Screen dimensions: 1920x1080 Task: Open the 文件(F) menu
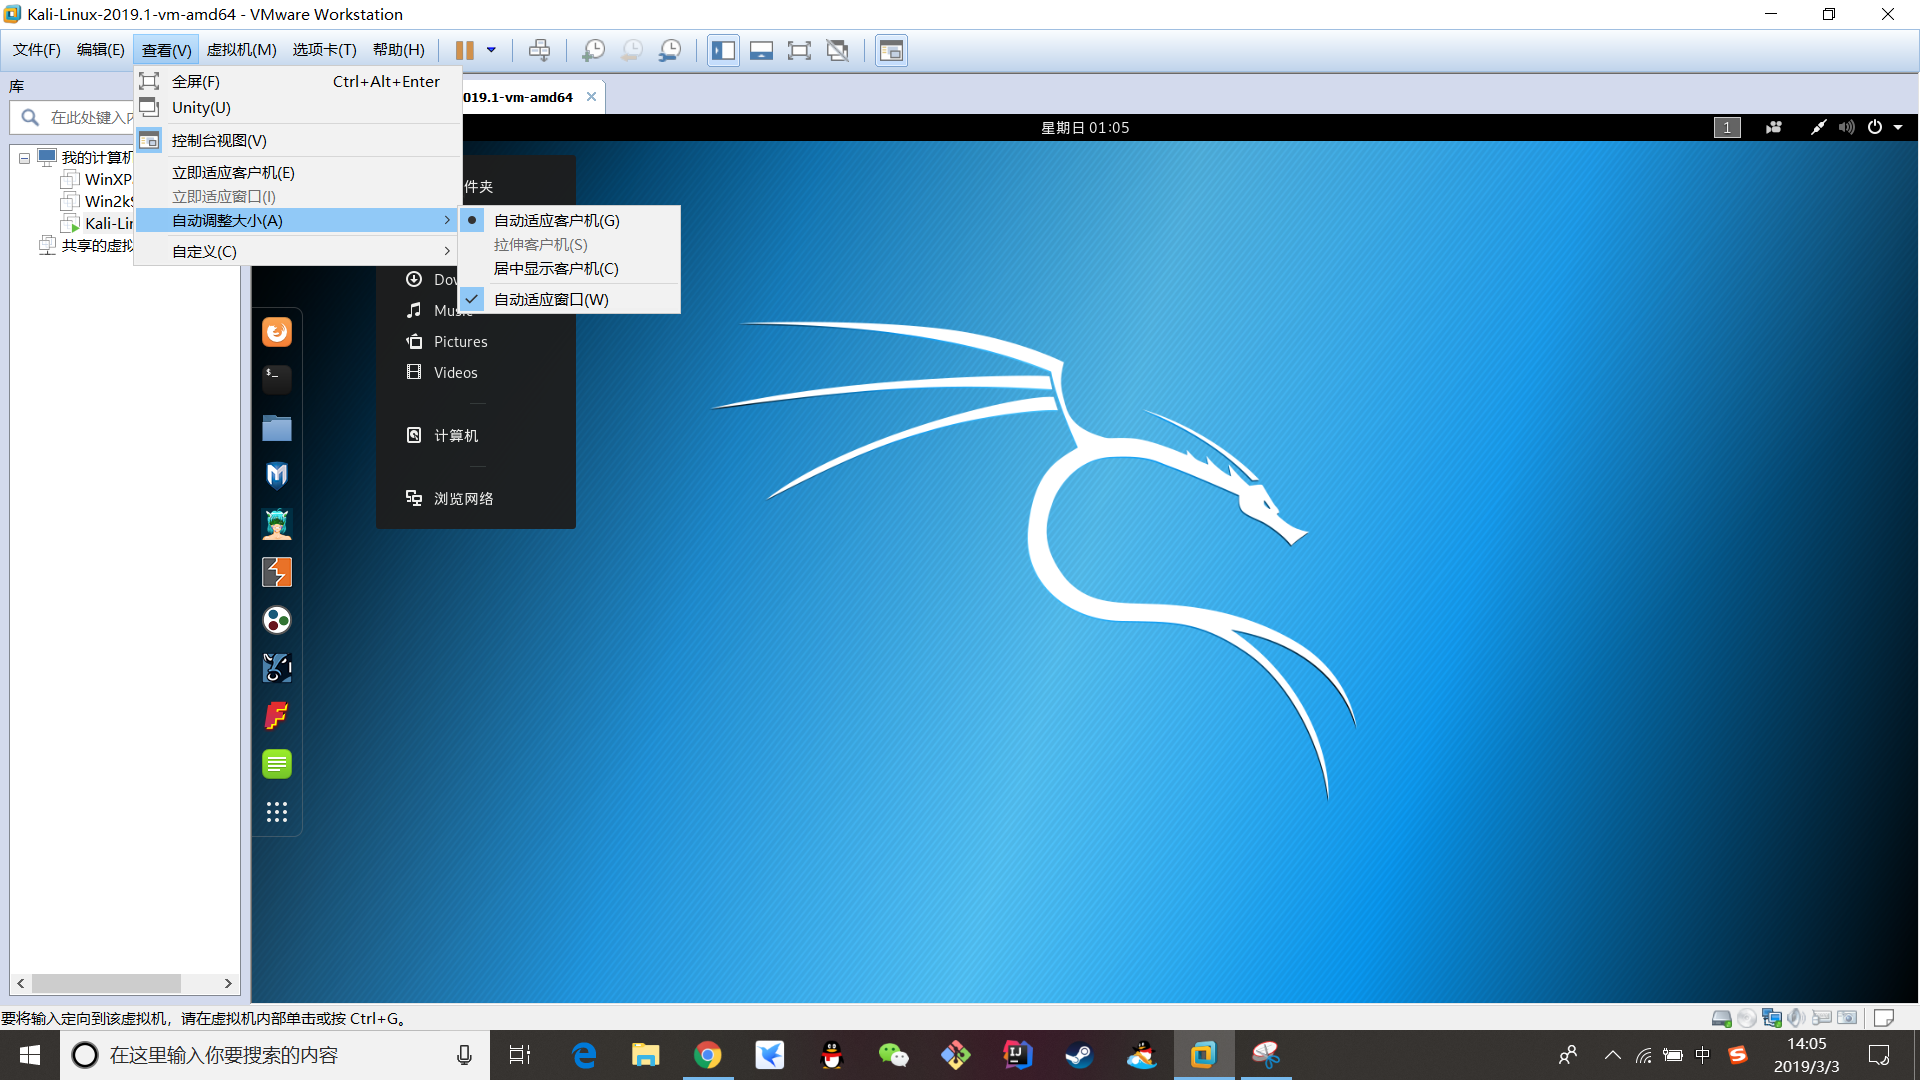click(x=37, y=50)
